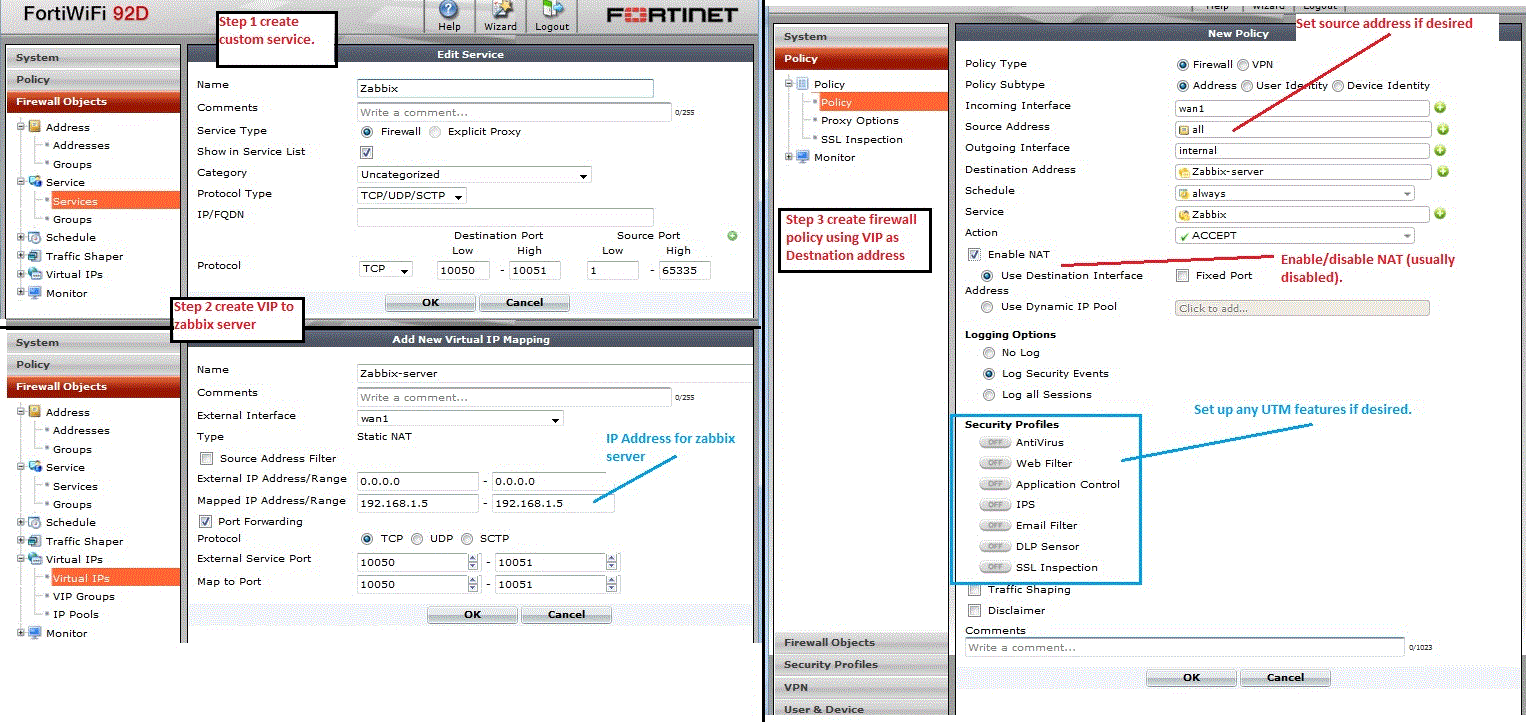Click the green plus beside Source Address
Viewport: 1526px width, 722px height.
tap(1443, 129)
